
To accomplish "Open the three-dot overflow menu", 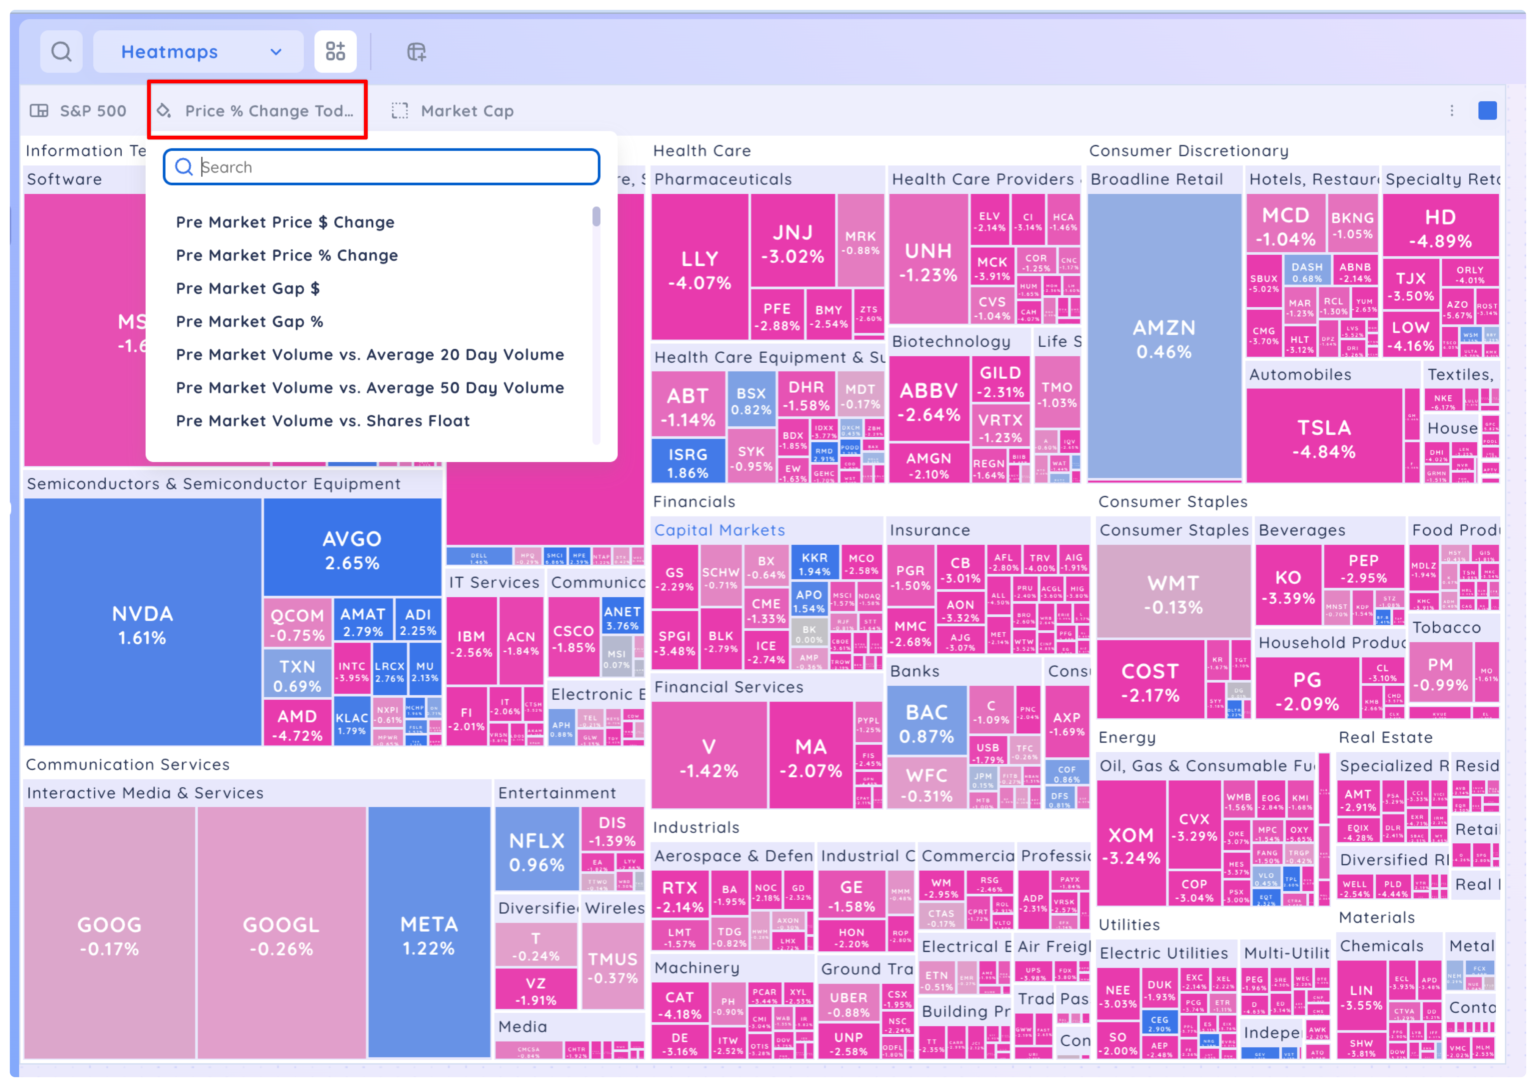I will pos(1453,110).
